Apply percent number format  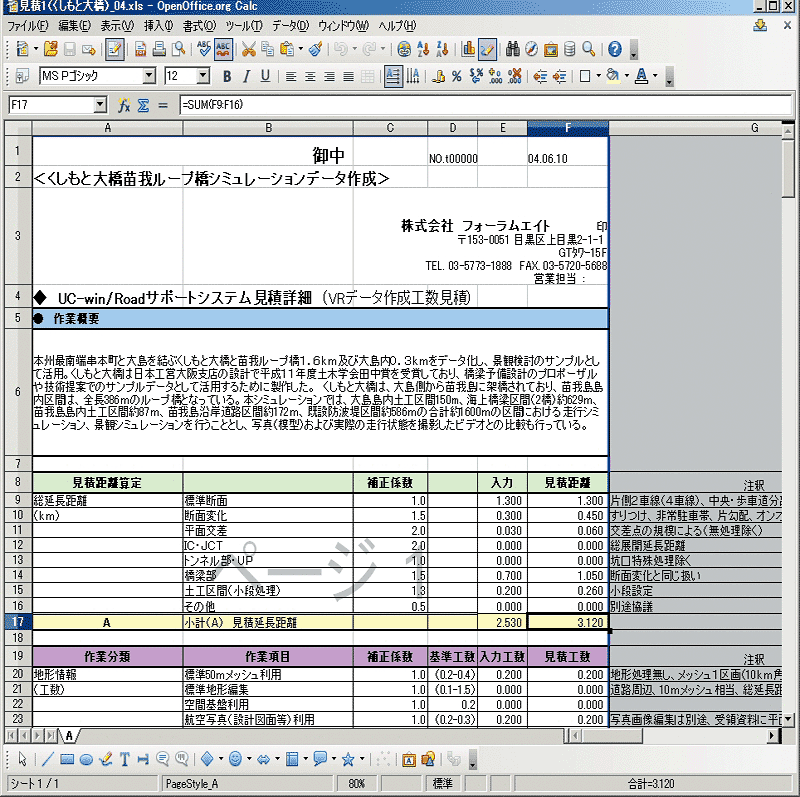click(457, 77)
